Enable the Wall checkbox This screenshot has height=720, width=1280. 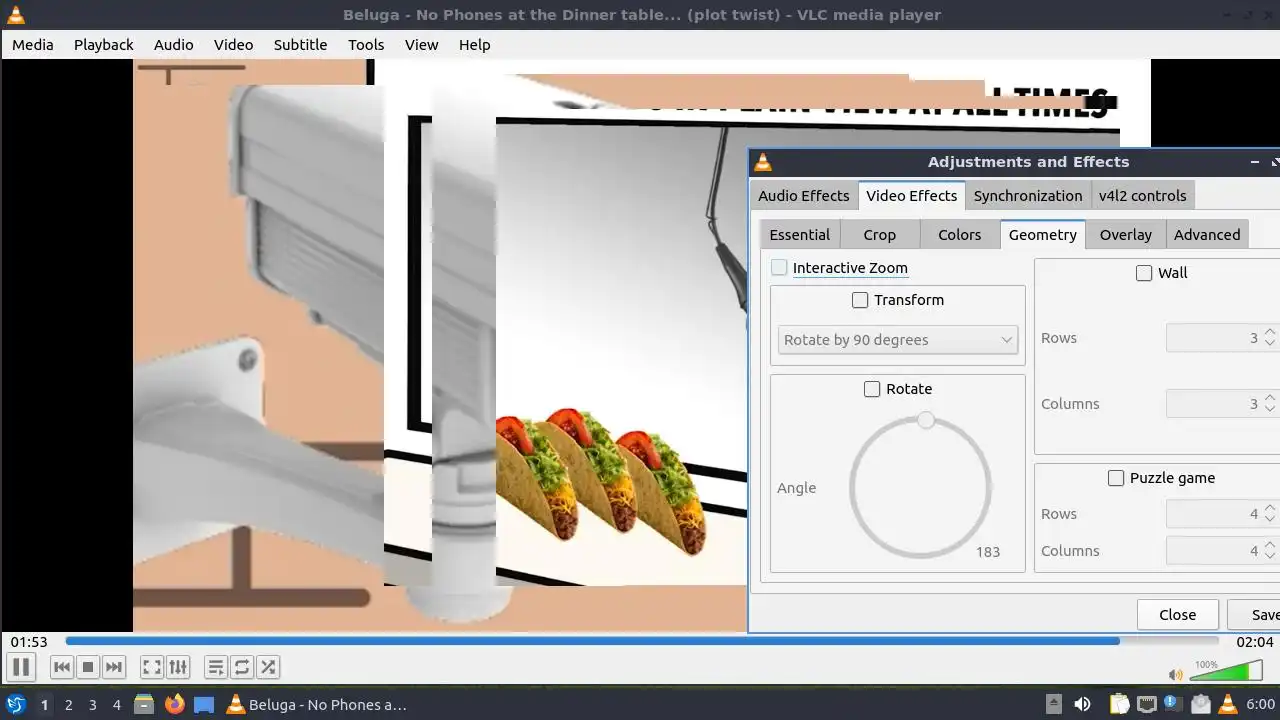1144,273
